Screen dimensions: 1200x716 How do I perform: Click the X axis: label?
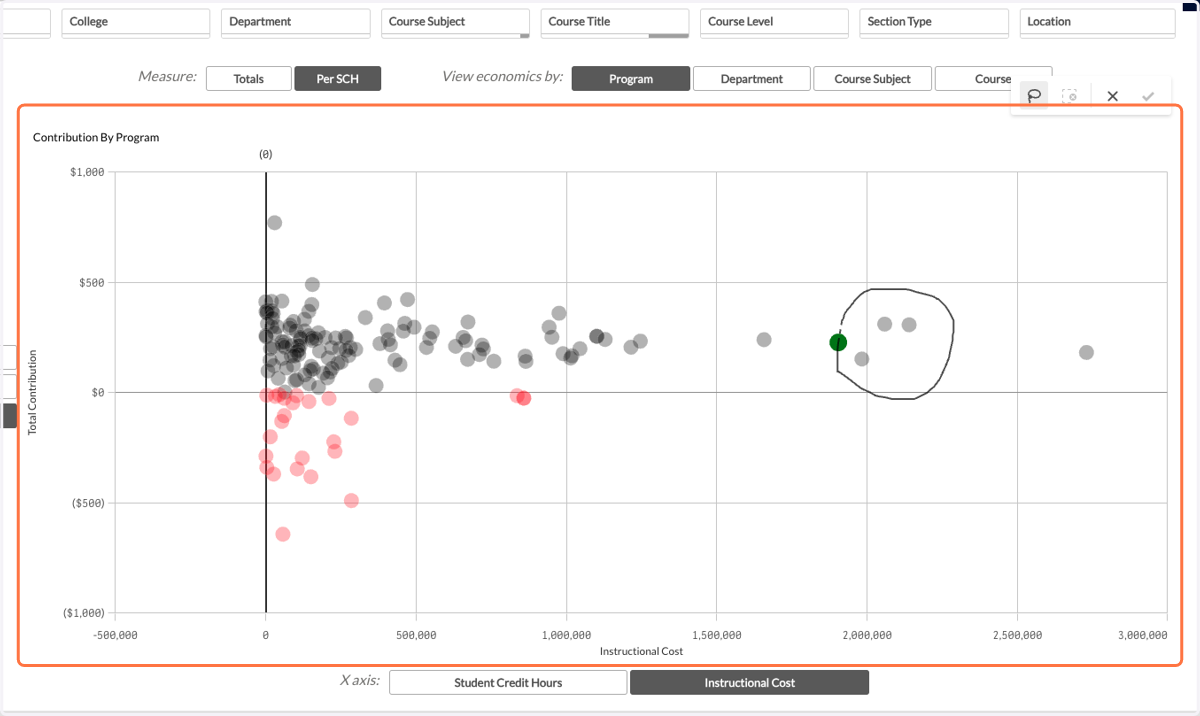coord(360,681)
